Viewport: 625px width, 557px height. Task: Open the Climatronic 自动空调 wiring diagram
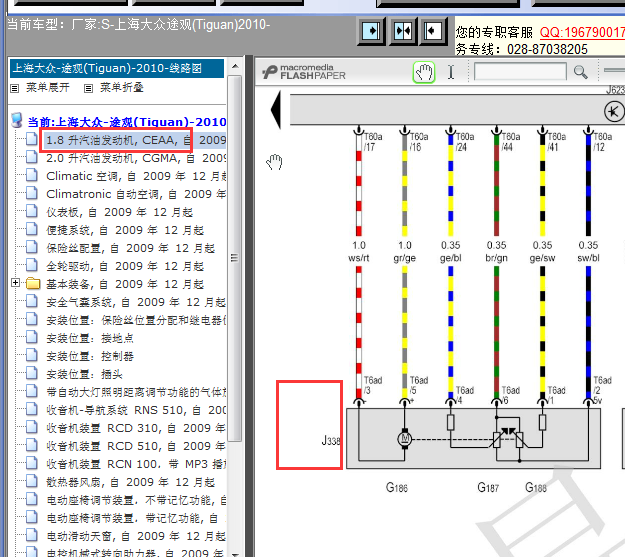[x=136, y=194]
